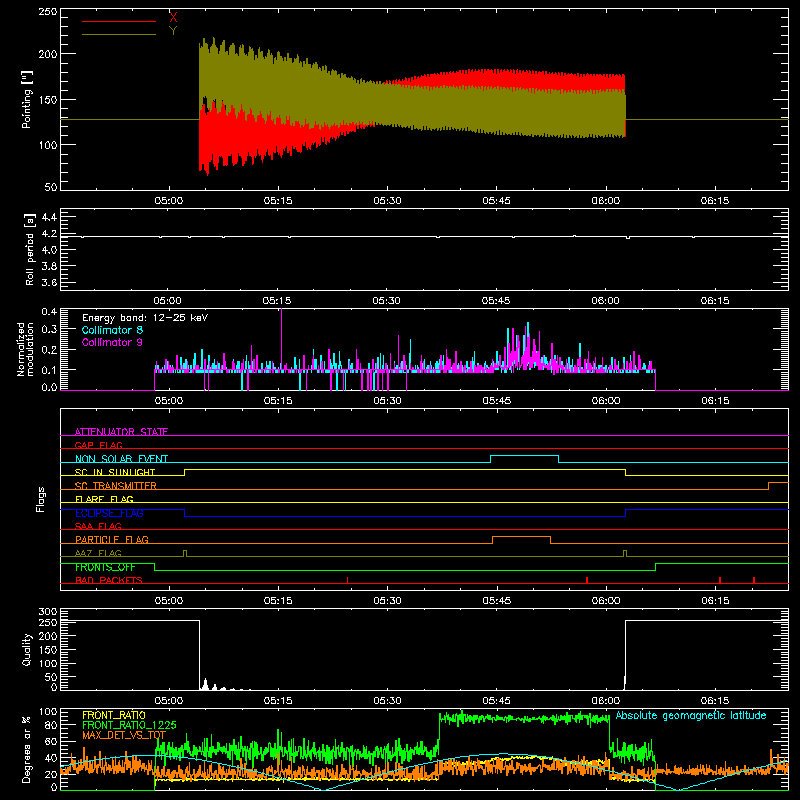
Task: Click the 06:15 tick under the Pointing plot
Action: (715, 201)
